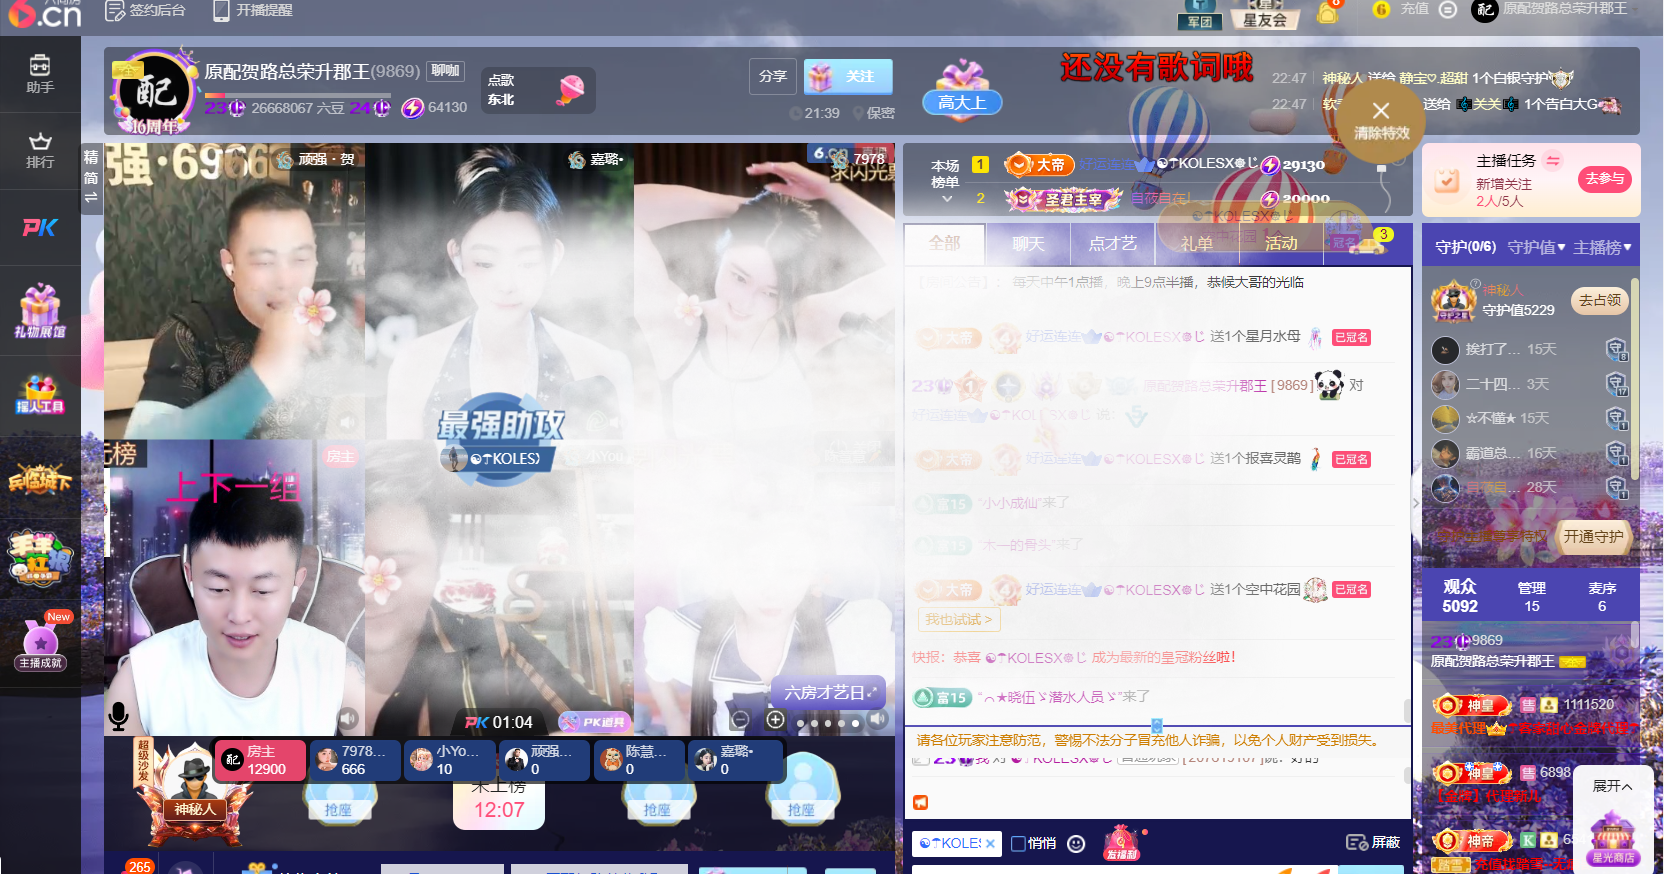Tick the 悄悄 whisper checkbox

pyautogui.click(x=1018, y=843)
